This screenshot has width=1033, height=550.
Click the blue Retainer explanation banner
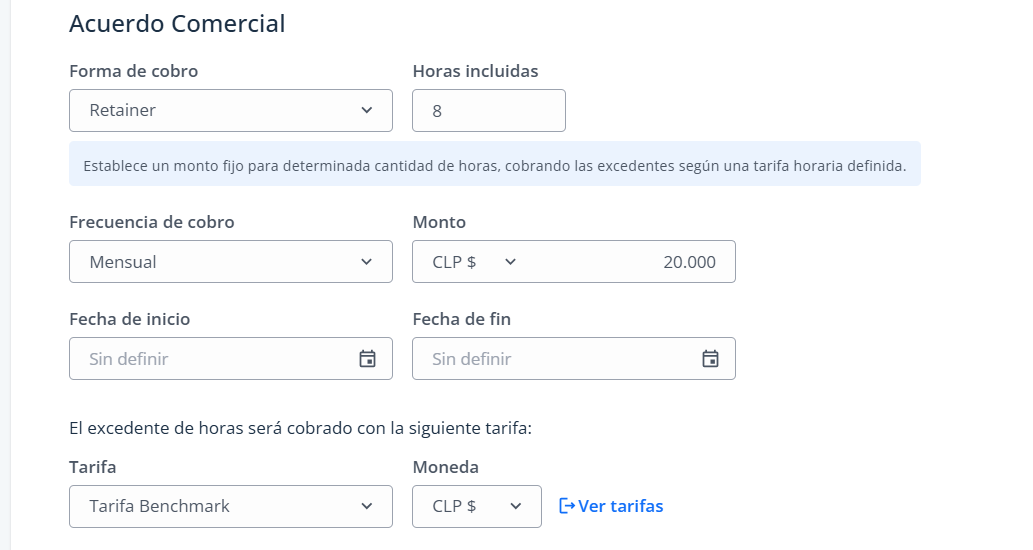495,163
